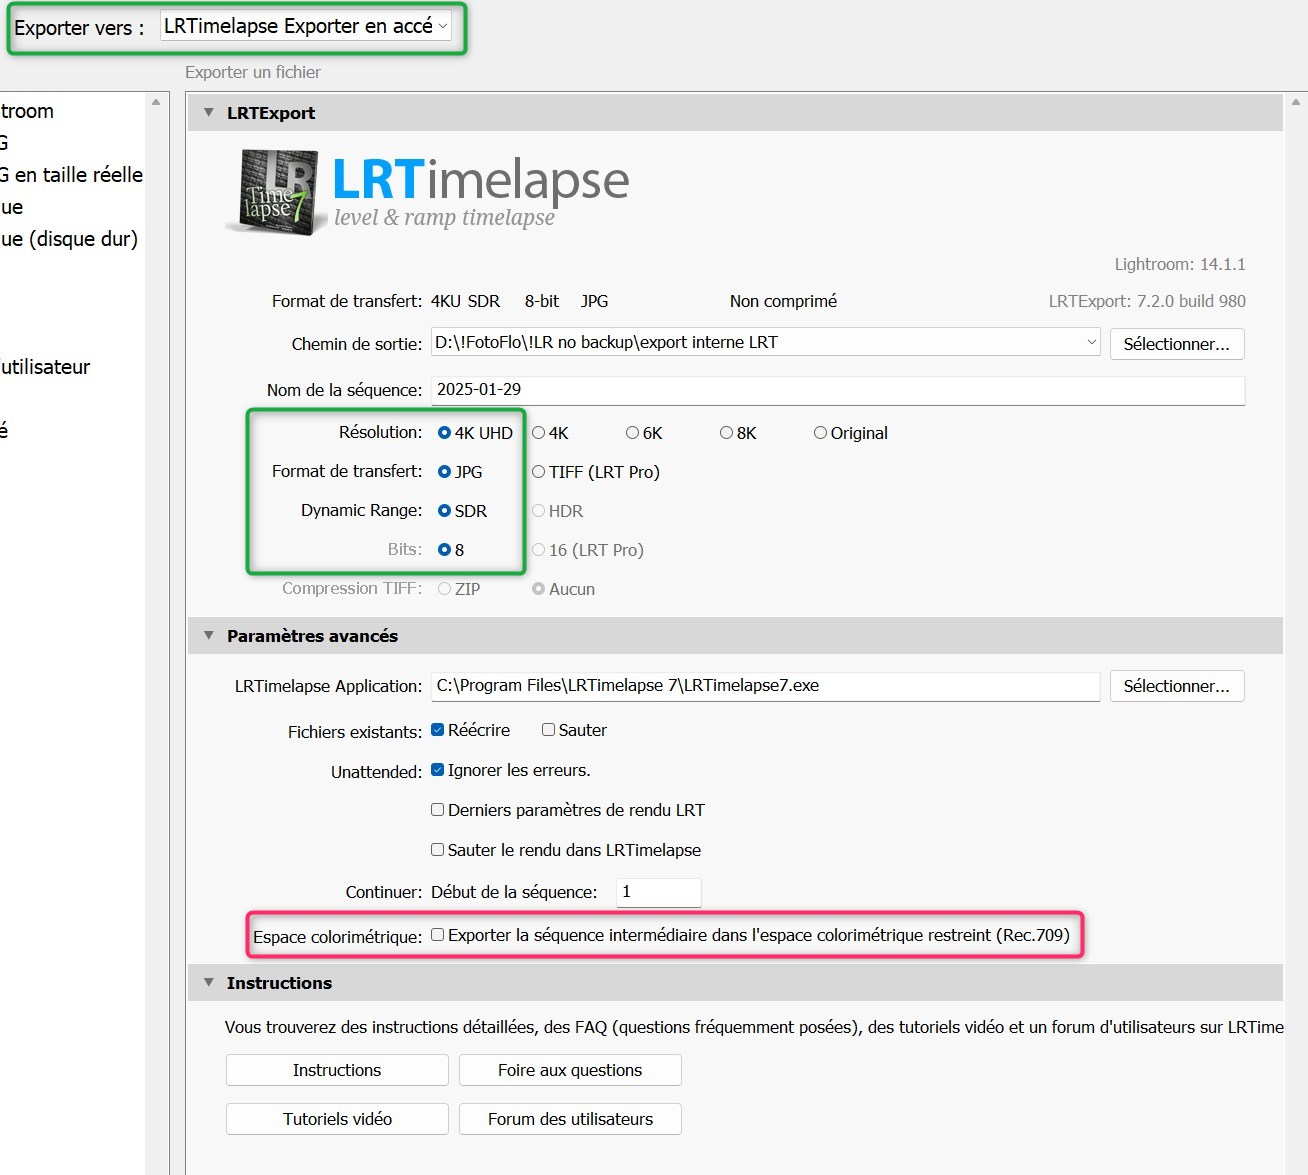The height and width of the screenshot is (1175, 1308).
Task: Select Aucun TIFF compression
Action: click(538, 589)
